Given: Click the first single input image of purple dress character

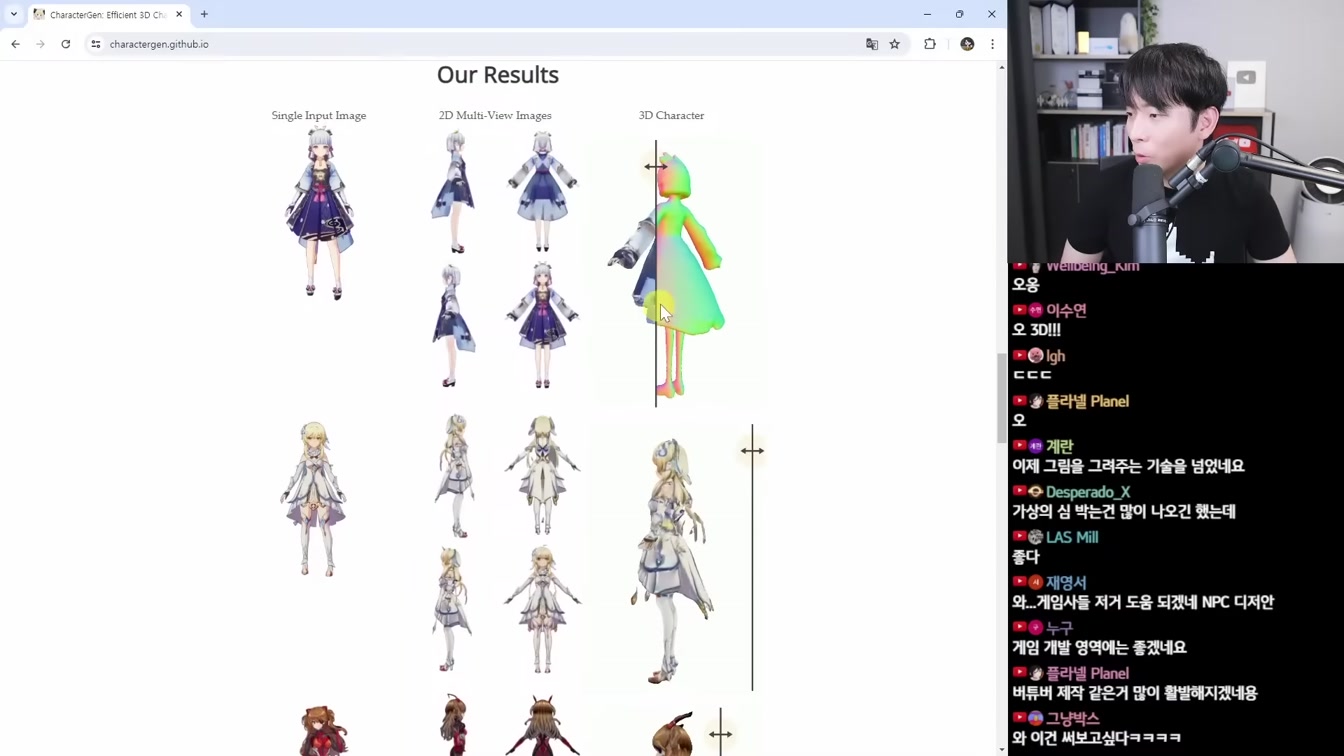Looking at the screenshot, I should click(x=319, y=214).
